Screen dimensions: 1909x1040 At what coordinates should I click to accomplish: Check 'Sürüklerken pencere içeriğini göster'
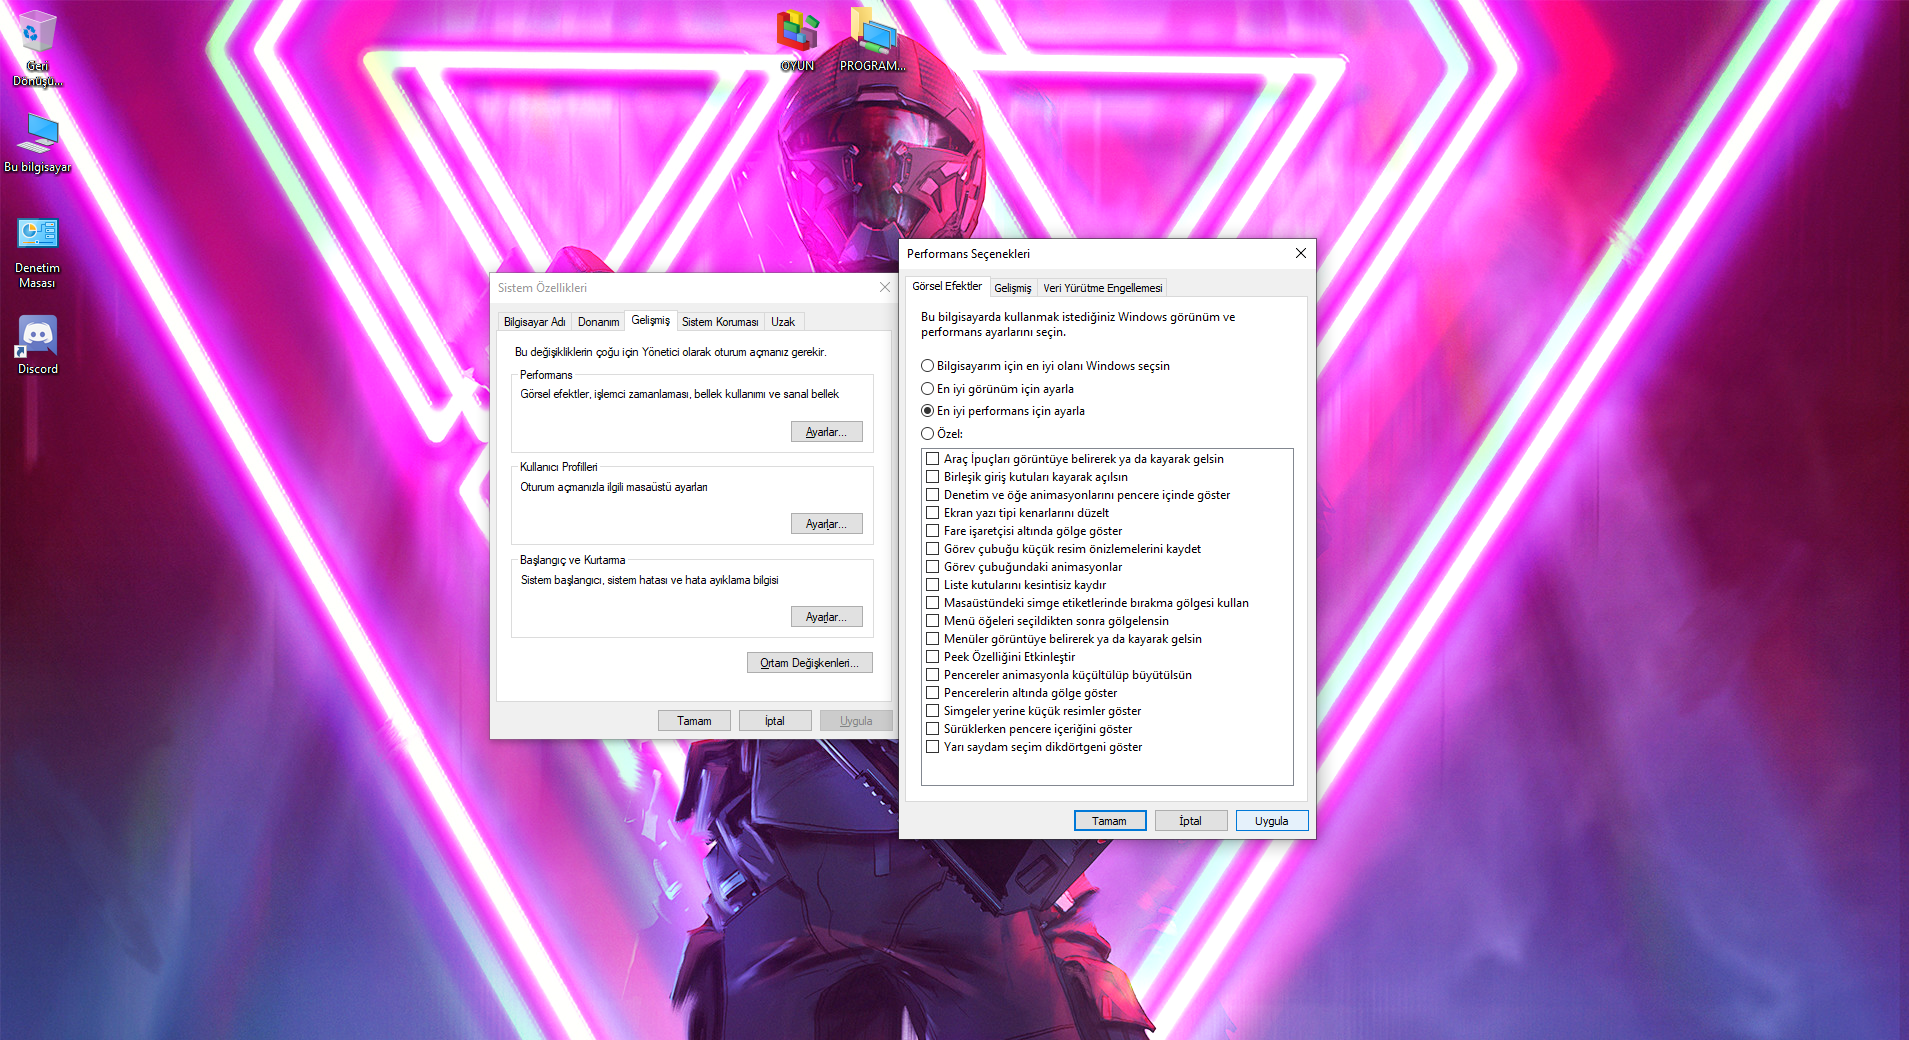(x=932, y=729)
